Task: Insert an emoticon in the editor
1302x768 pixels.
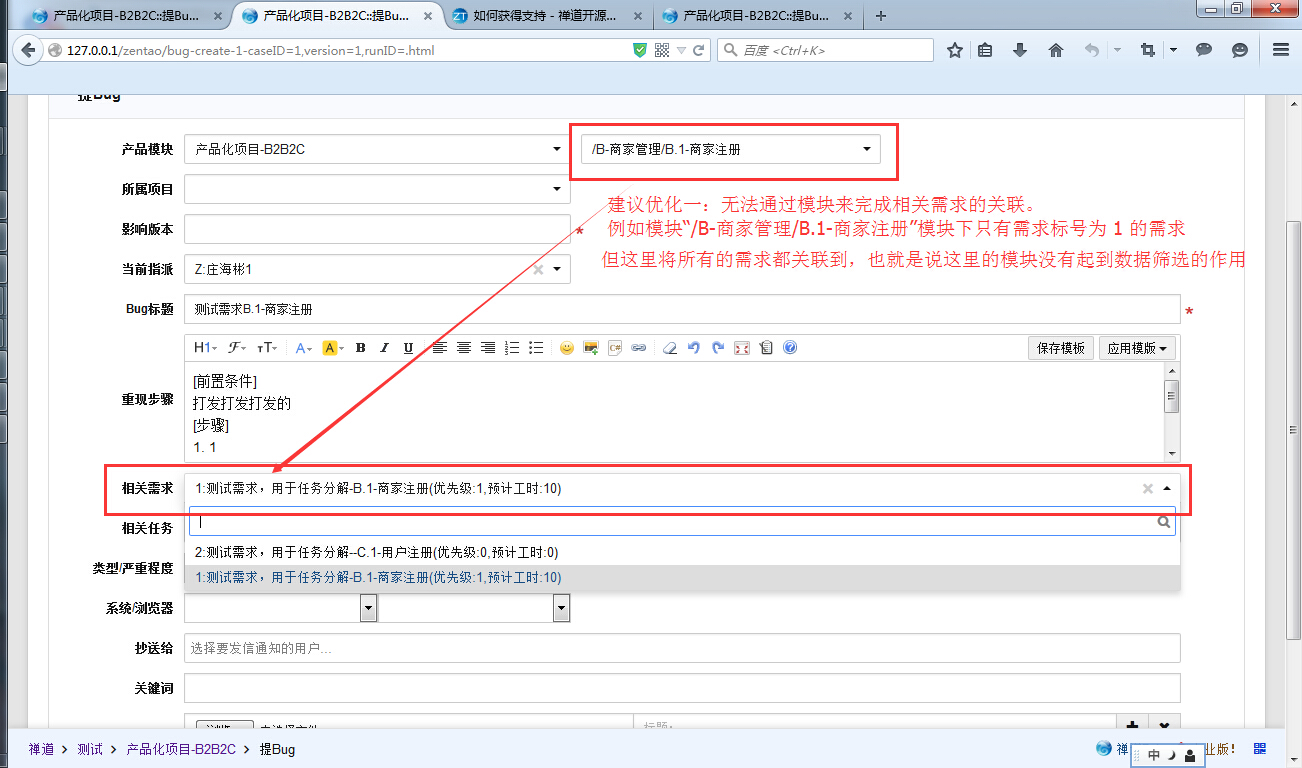Action: click(567, 348)
